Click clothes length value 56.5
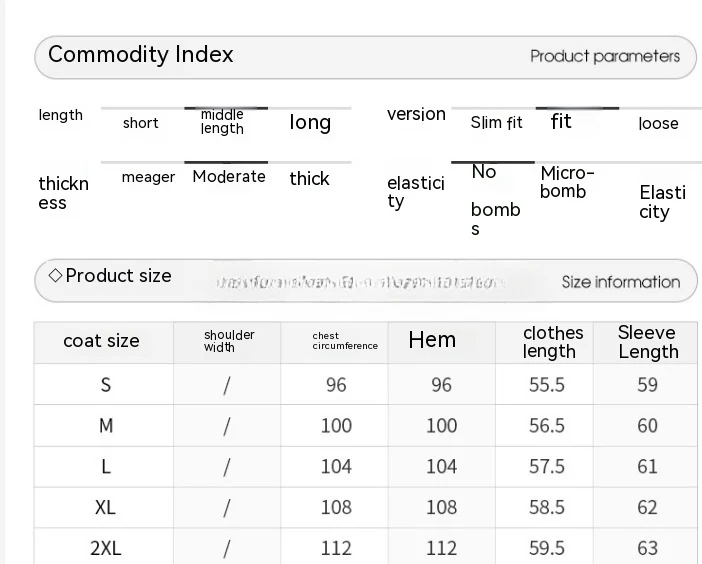 coord(547,426)
